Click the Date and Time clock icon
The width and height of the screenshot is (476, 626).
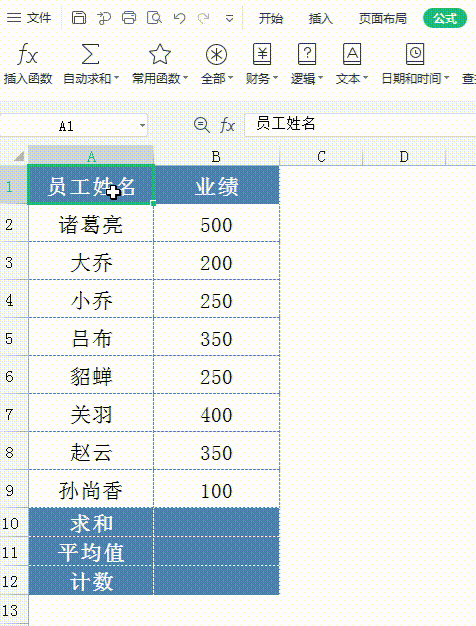(x=415, y=54)
